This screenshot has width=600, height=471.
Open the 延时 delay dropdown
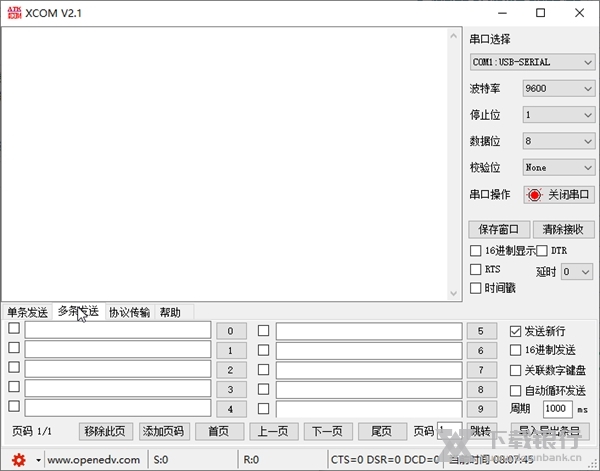[577, 272]
